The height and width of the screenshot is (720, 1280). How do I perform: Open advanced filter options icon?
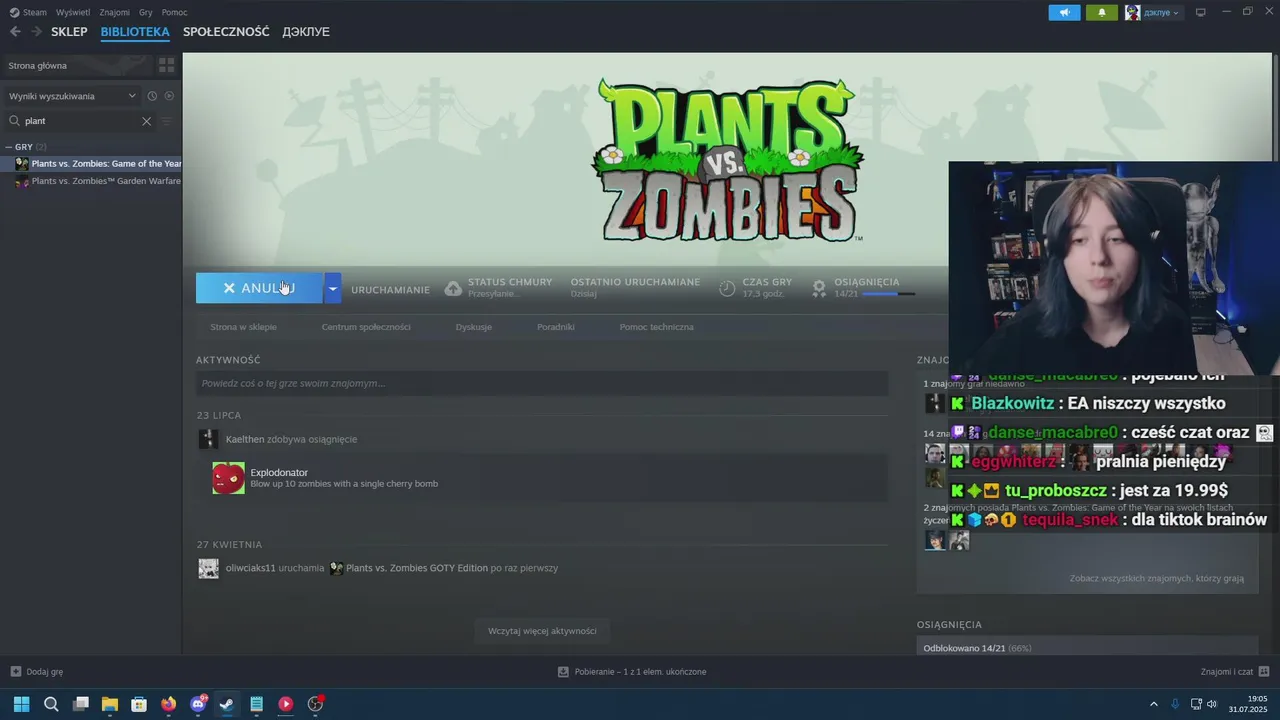pos(167,121)
